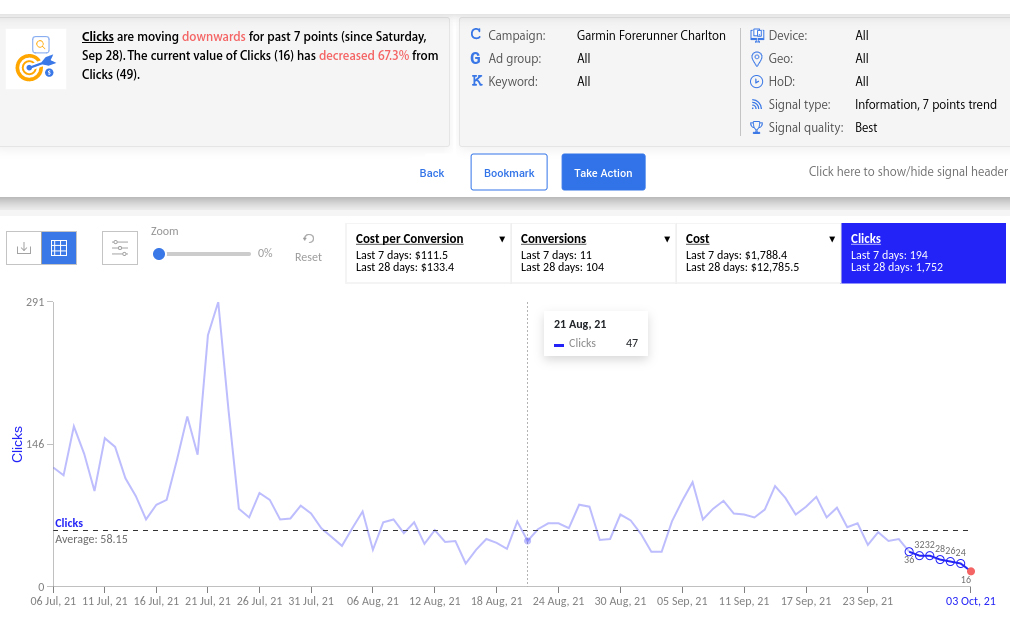This screenshot has height=624, width=1010.
Task: Click the Average: 58.15 label
Action: pos(91,539)
